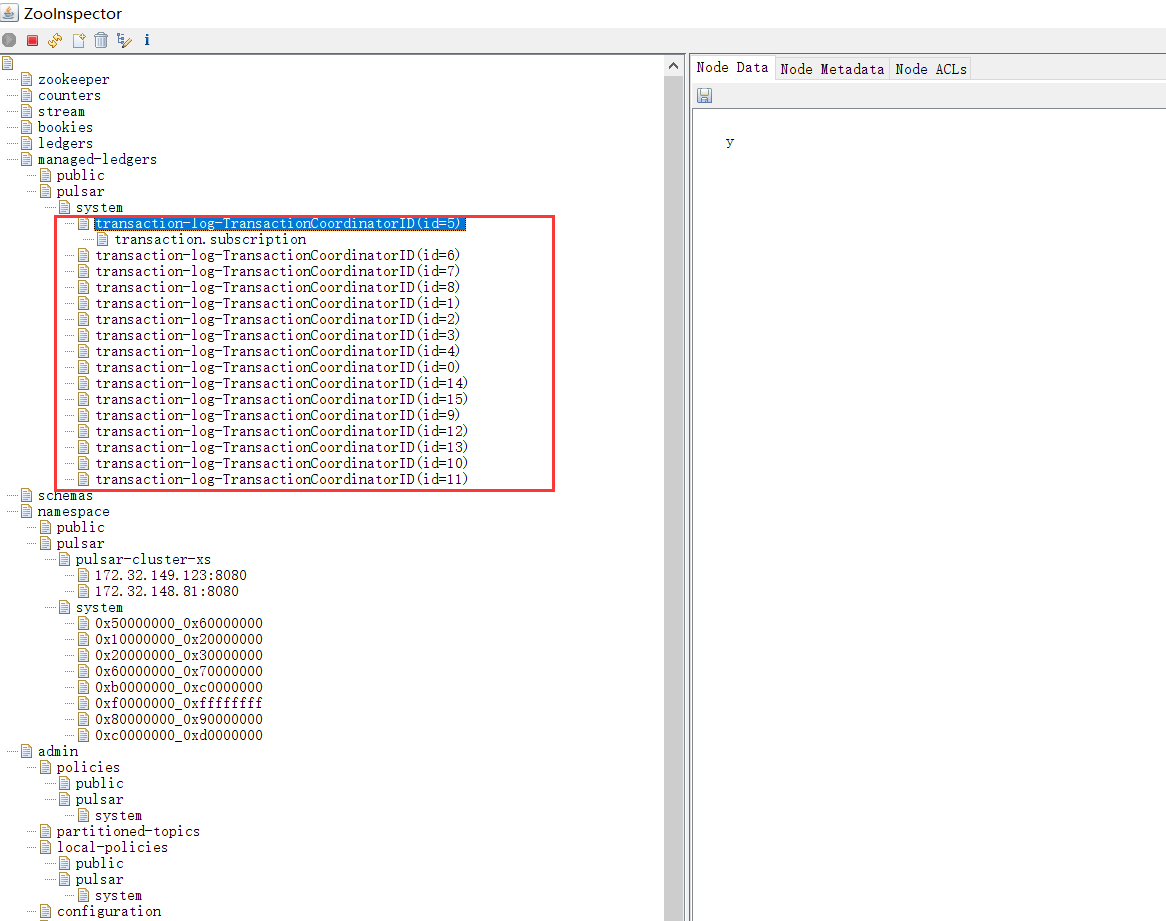Select highlighted transaction-log node id=5

(x=280, y=224)
